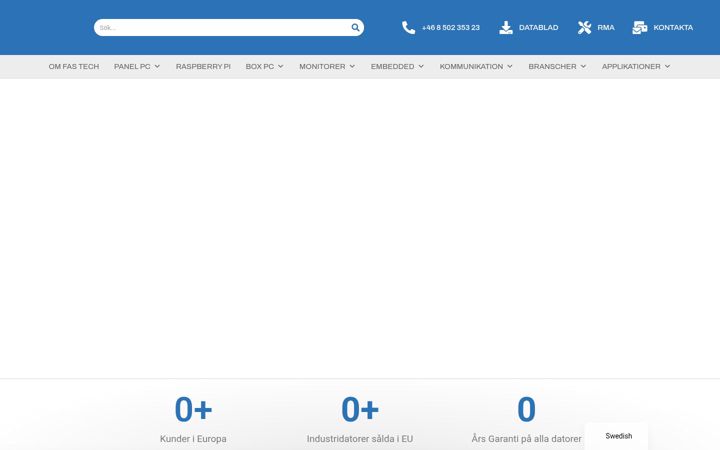720x450 pixels.
Task: Go to OM FAS TECH page
Action: [74, 67]
